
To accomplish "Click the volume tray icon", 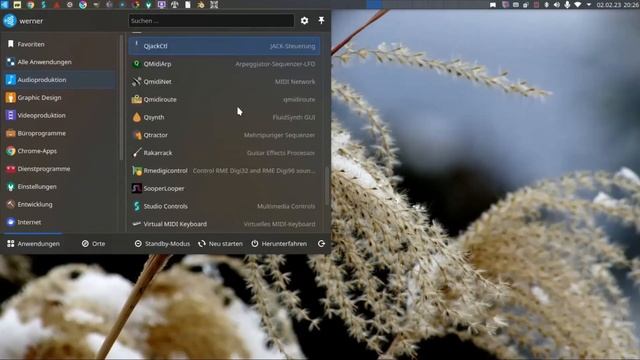I will (557, 4).
